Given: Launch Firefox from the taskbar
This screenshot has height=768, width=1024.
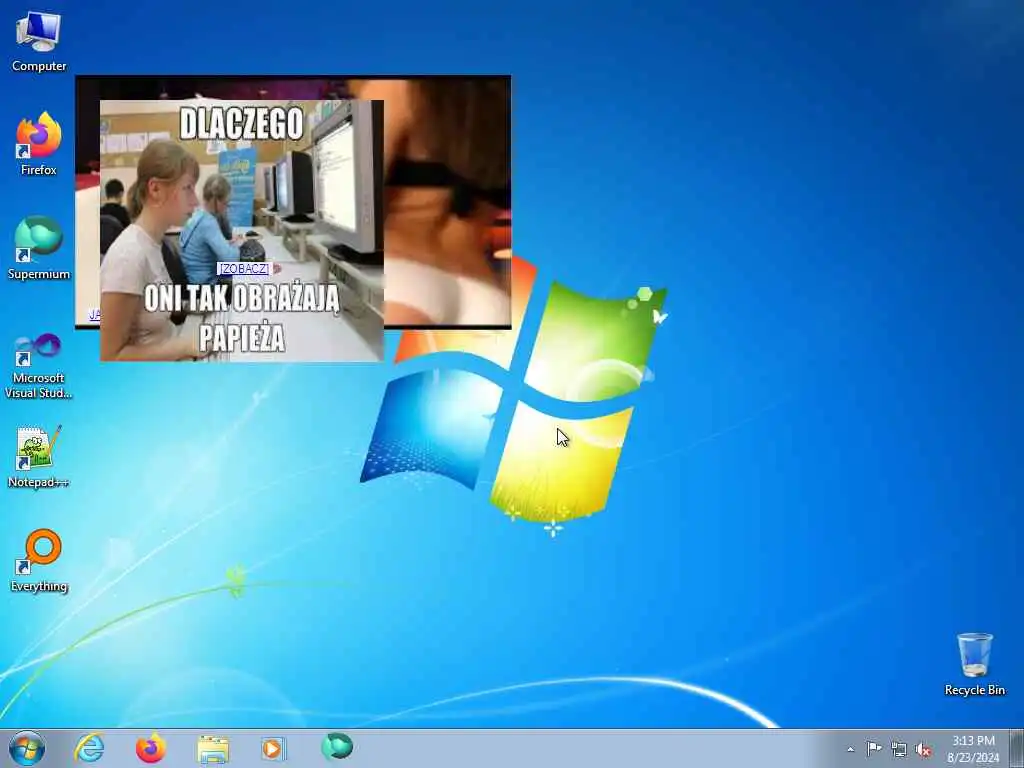Looking at the screenshot, I should (151, 748).
